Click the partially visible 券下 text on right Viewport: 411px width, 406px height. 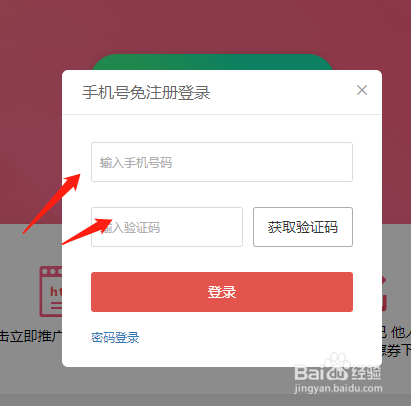click(397, 350)
